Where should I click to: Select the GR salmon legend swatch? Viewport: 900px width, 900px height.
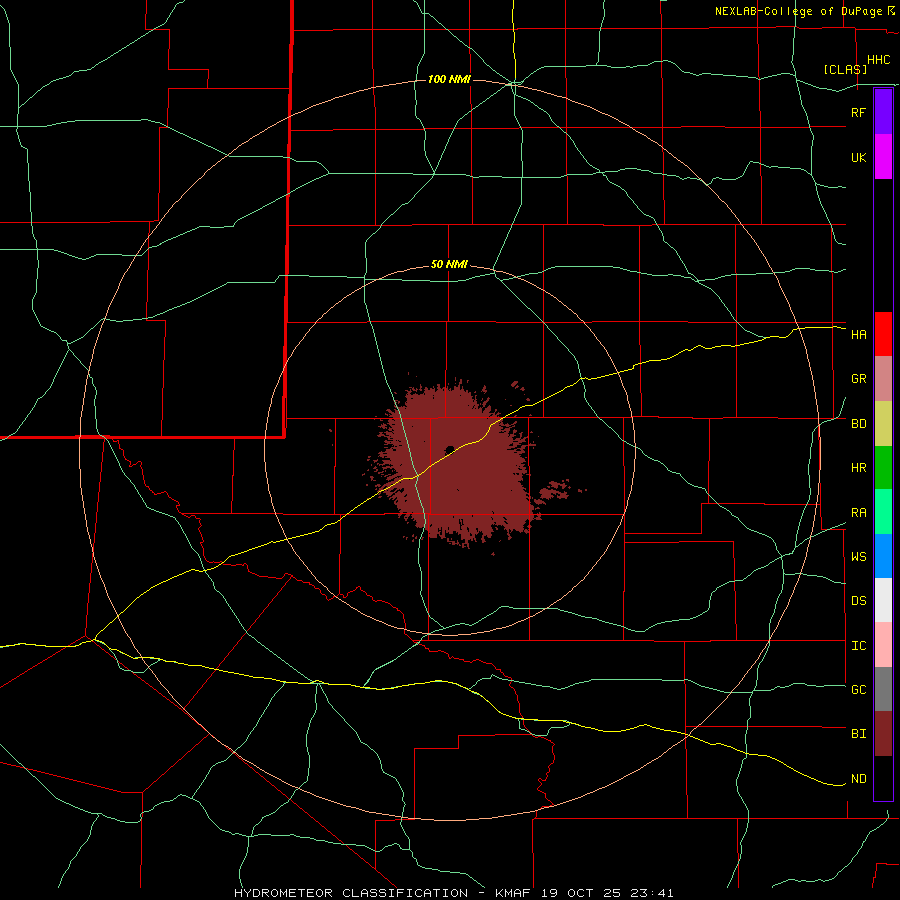pos(883,379)
